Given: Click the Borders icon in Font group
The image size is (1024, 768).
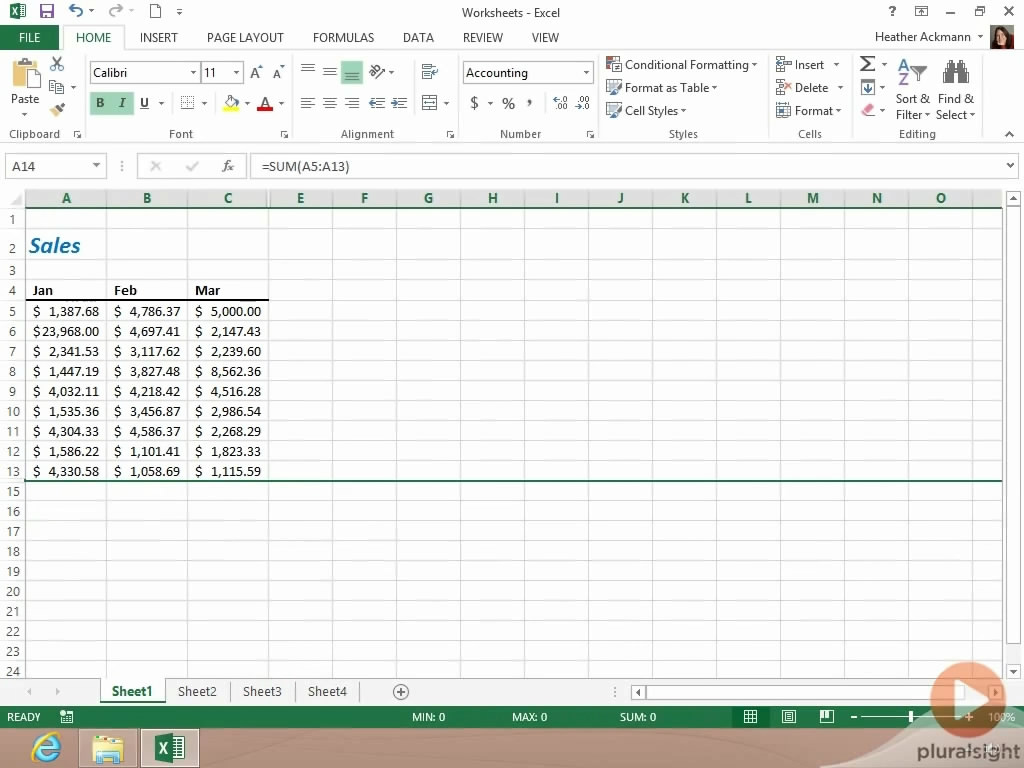Looking at the screenshot, I should pos(187,103).
